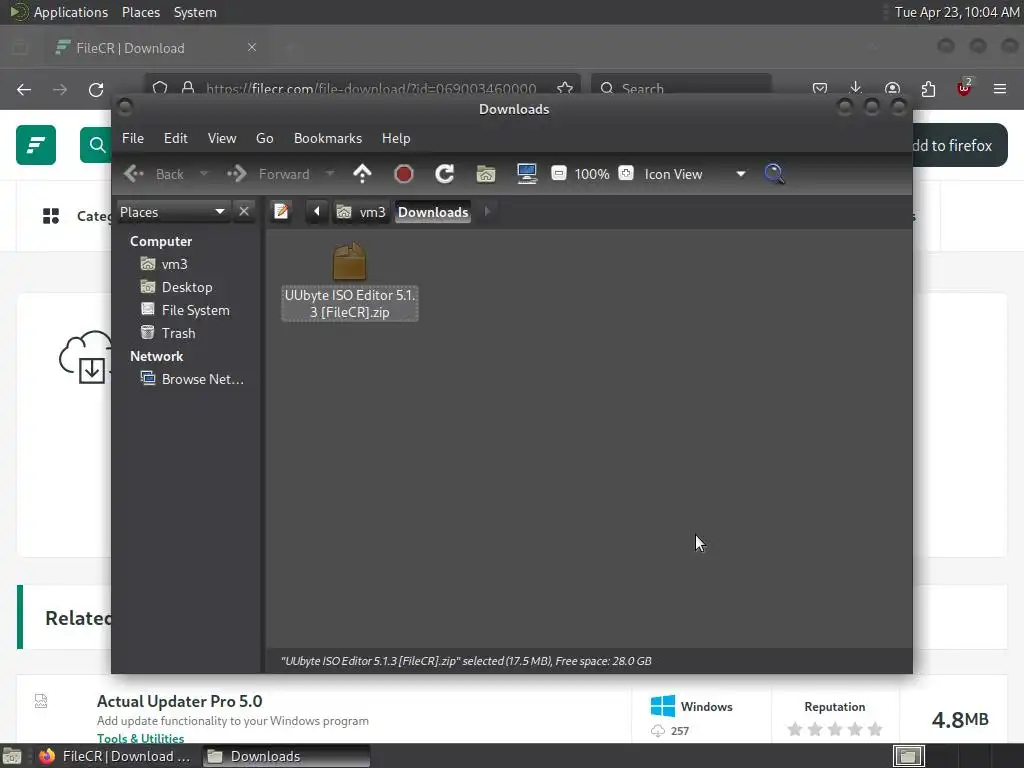Screen dimensions: 1024x768
Task: Select UUbyte ISO Editor zip file
Action: 349,282
